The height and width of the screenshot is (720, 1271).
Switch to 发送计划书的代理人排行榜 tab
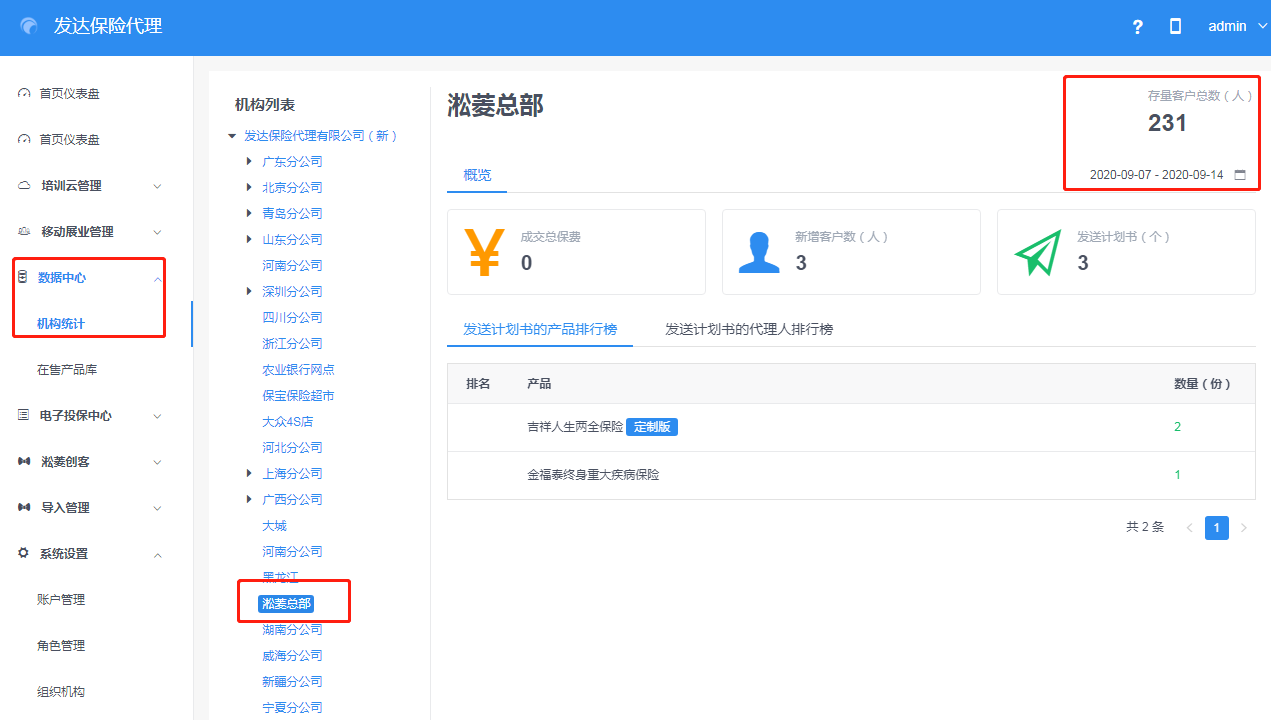click(749, 329)
